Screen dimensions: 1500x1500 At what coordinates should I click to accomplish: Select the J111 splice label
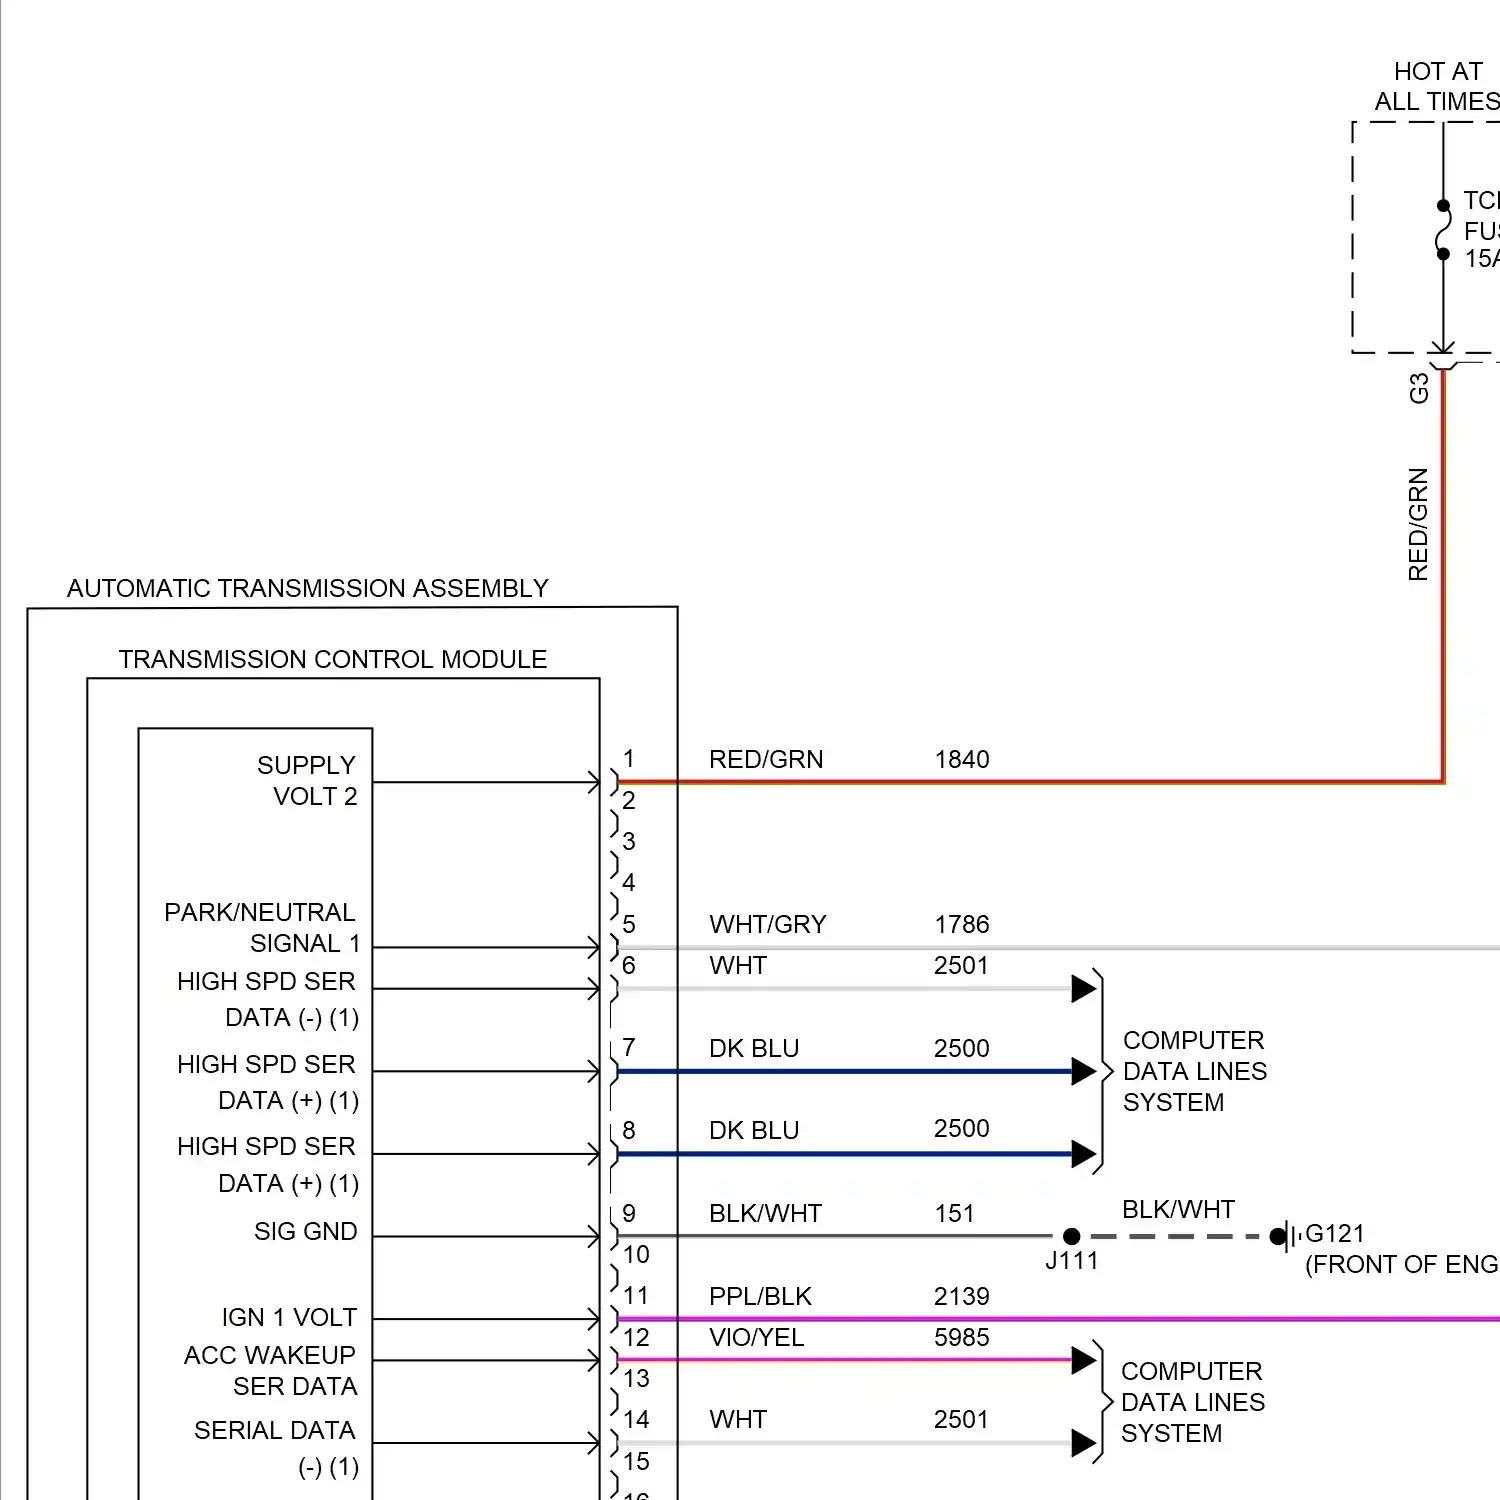click(1072, 1261)
